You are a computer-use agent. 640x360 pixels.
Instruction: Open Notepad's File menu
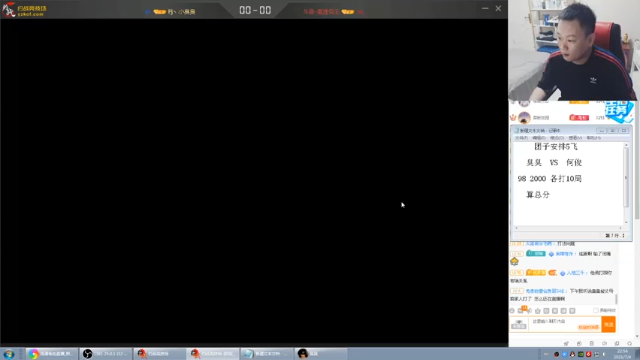pos(521,138)
